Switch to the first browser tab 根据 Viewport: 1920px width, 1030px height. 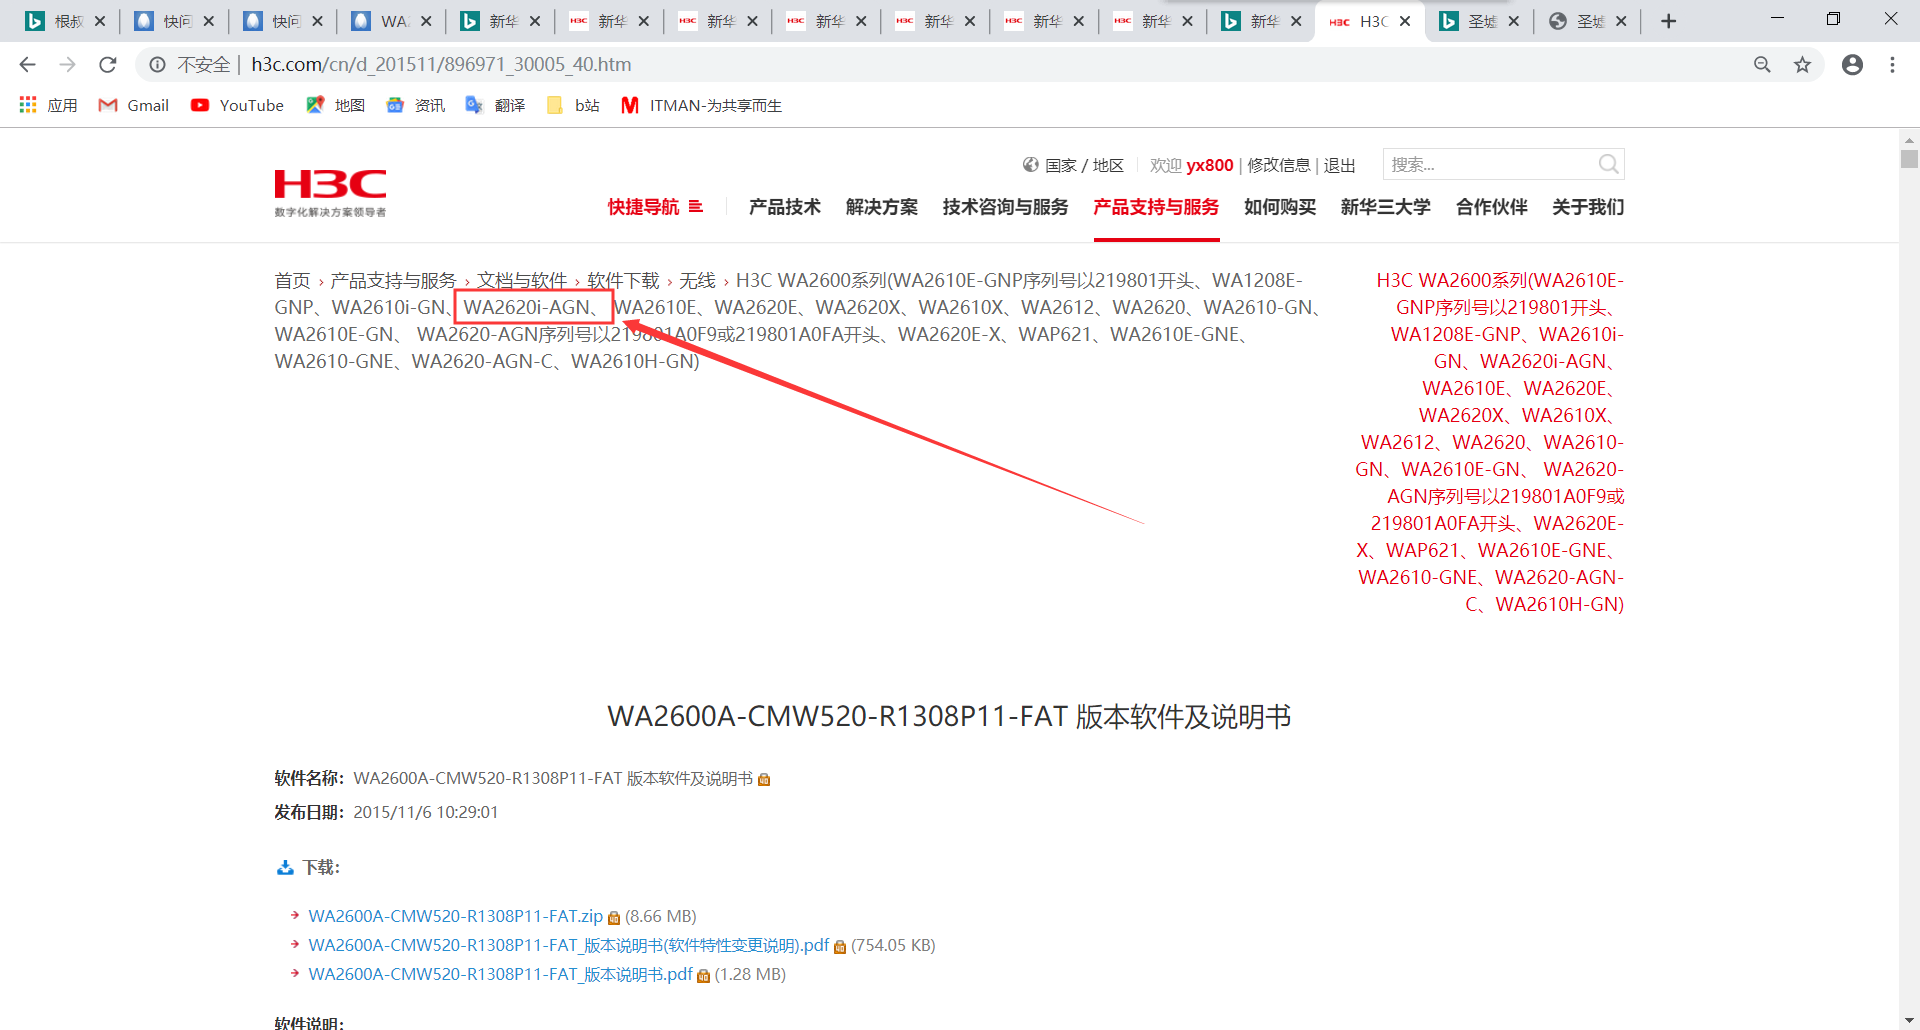tap(66, 21)
